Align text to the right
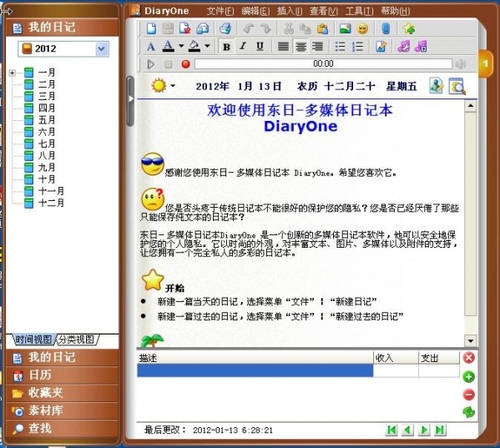 pyautogui.click(x=317, y=46)
